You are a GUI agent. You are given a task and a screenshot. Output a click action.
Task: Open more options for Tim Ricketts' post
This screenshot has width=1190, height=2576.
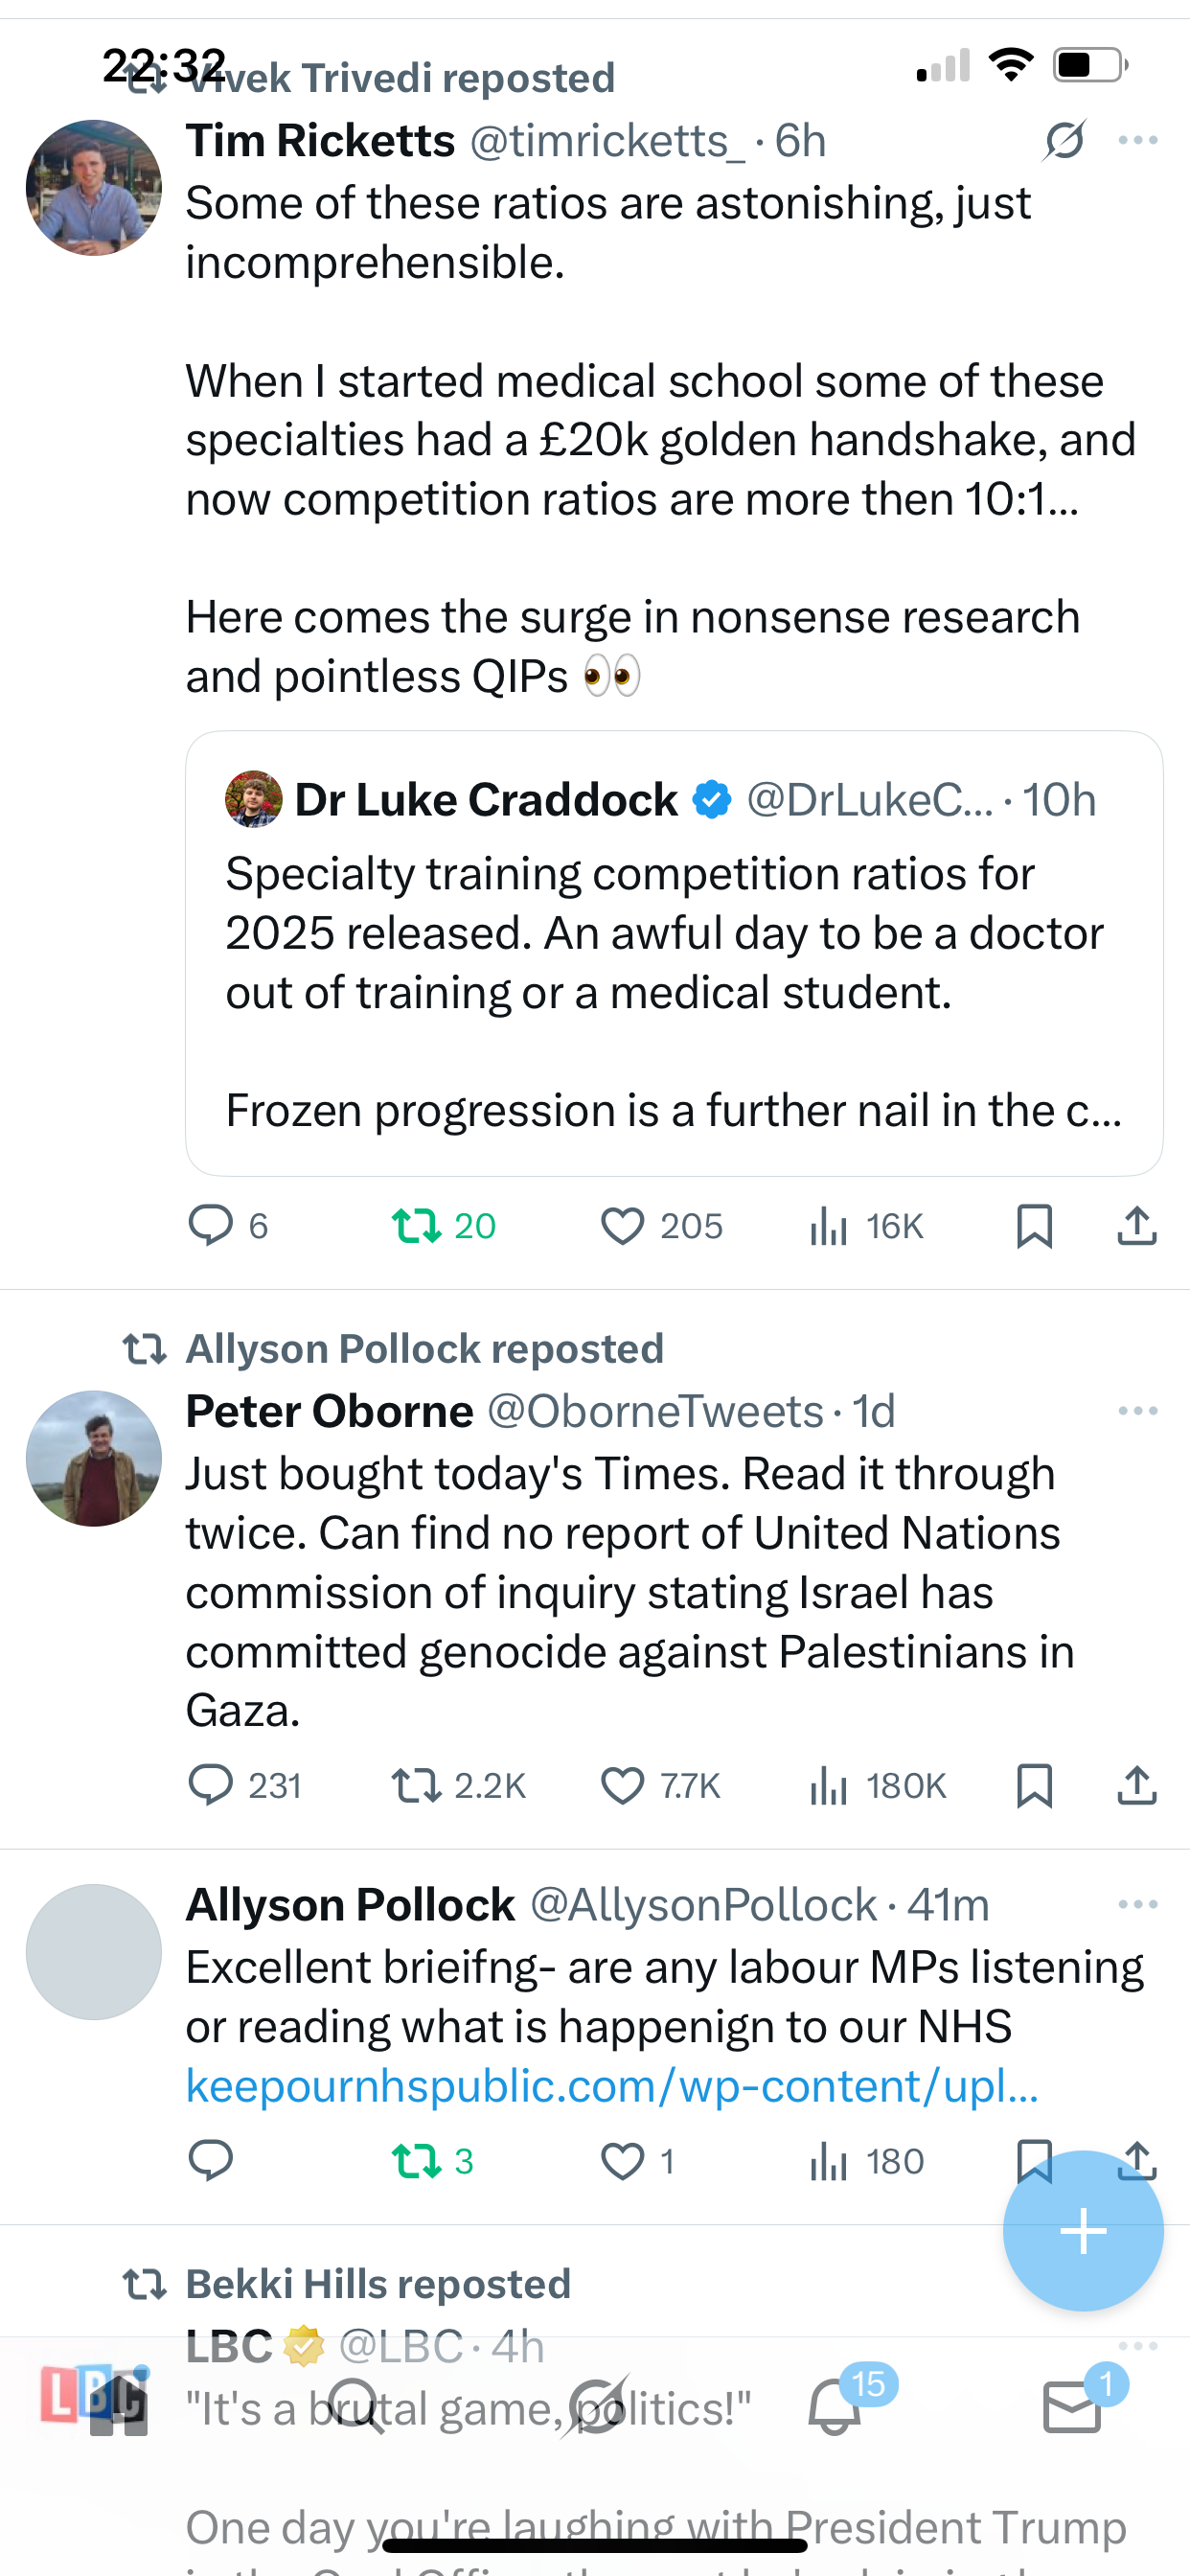(1138, 140)
